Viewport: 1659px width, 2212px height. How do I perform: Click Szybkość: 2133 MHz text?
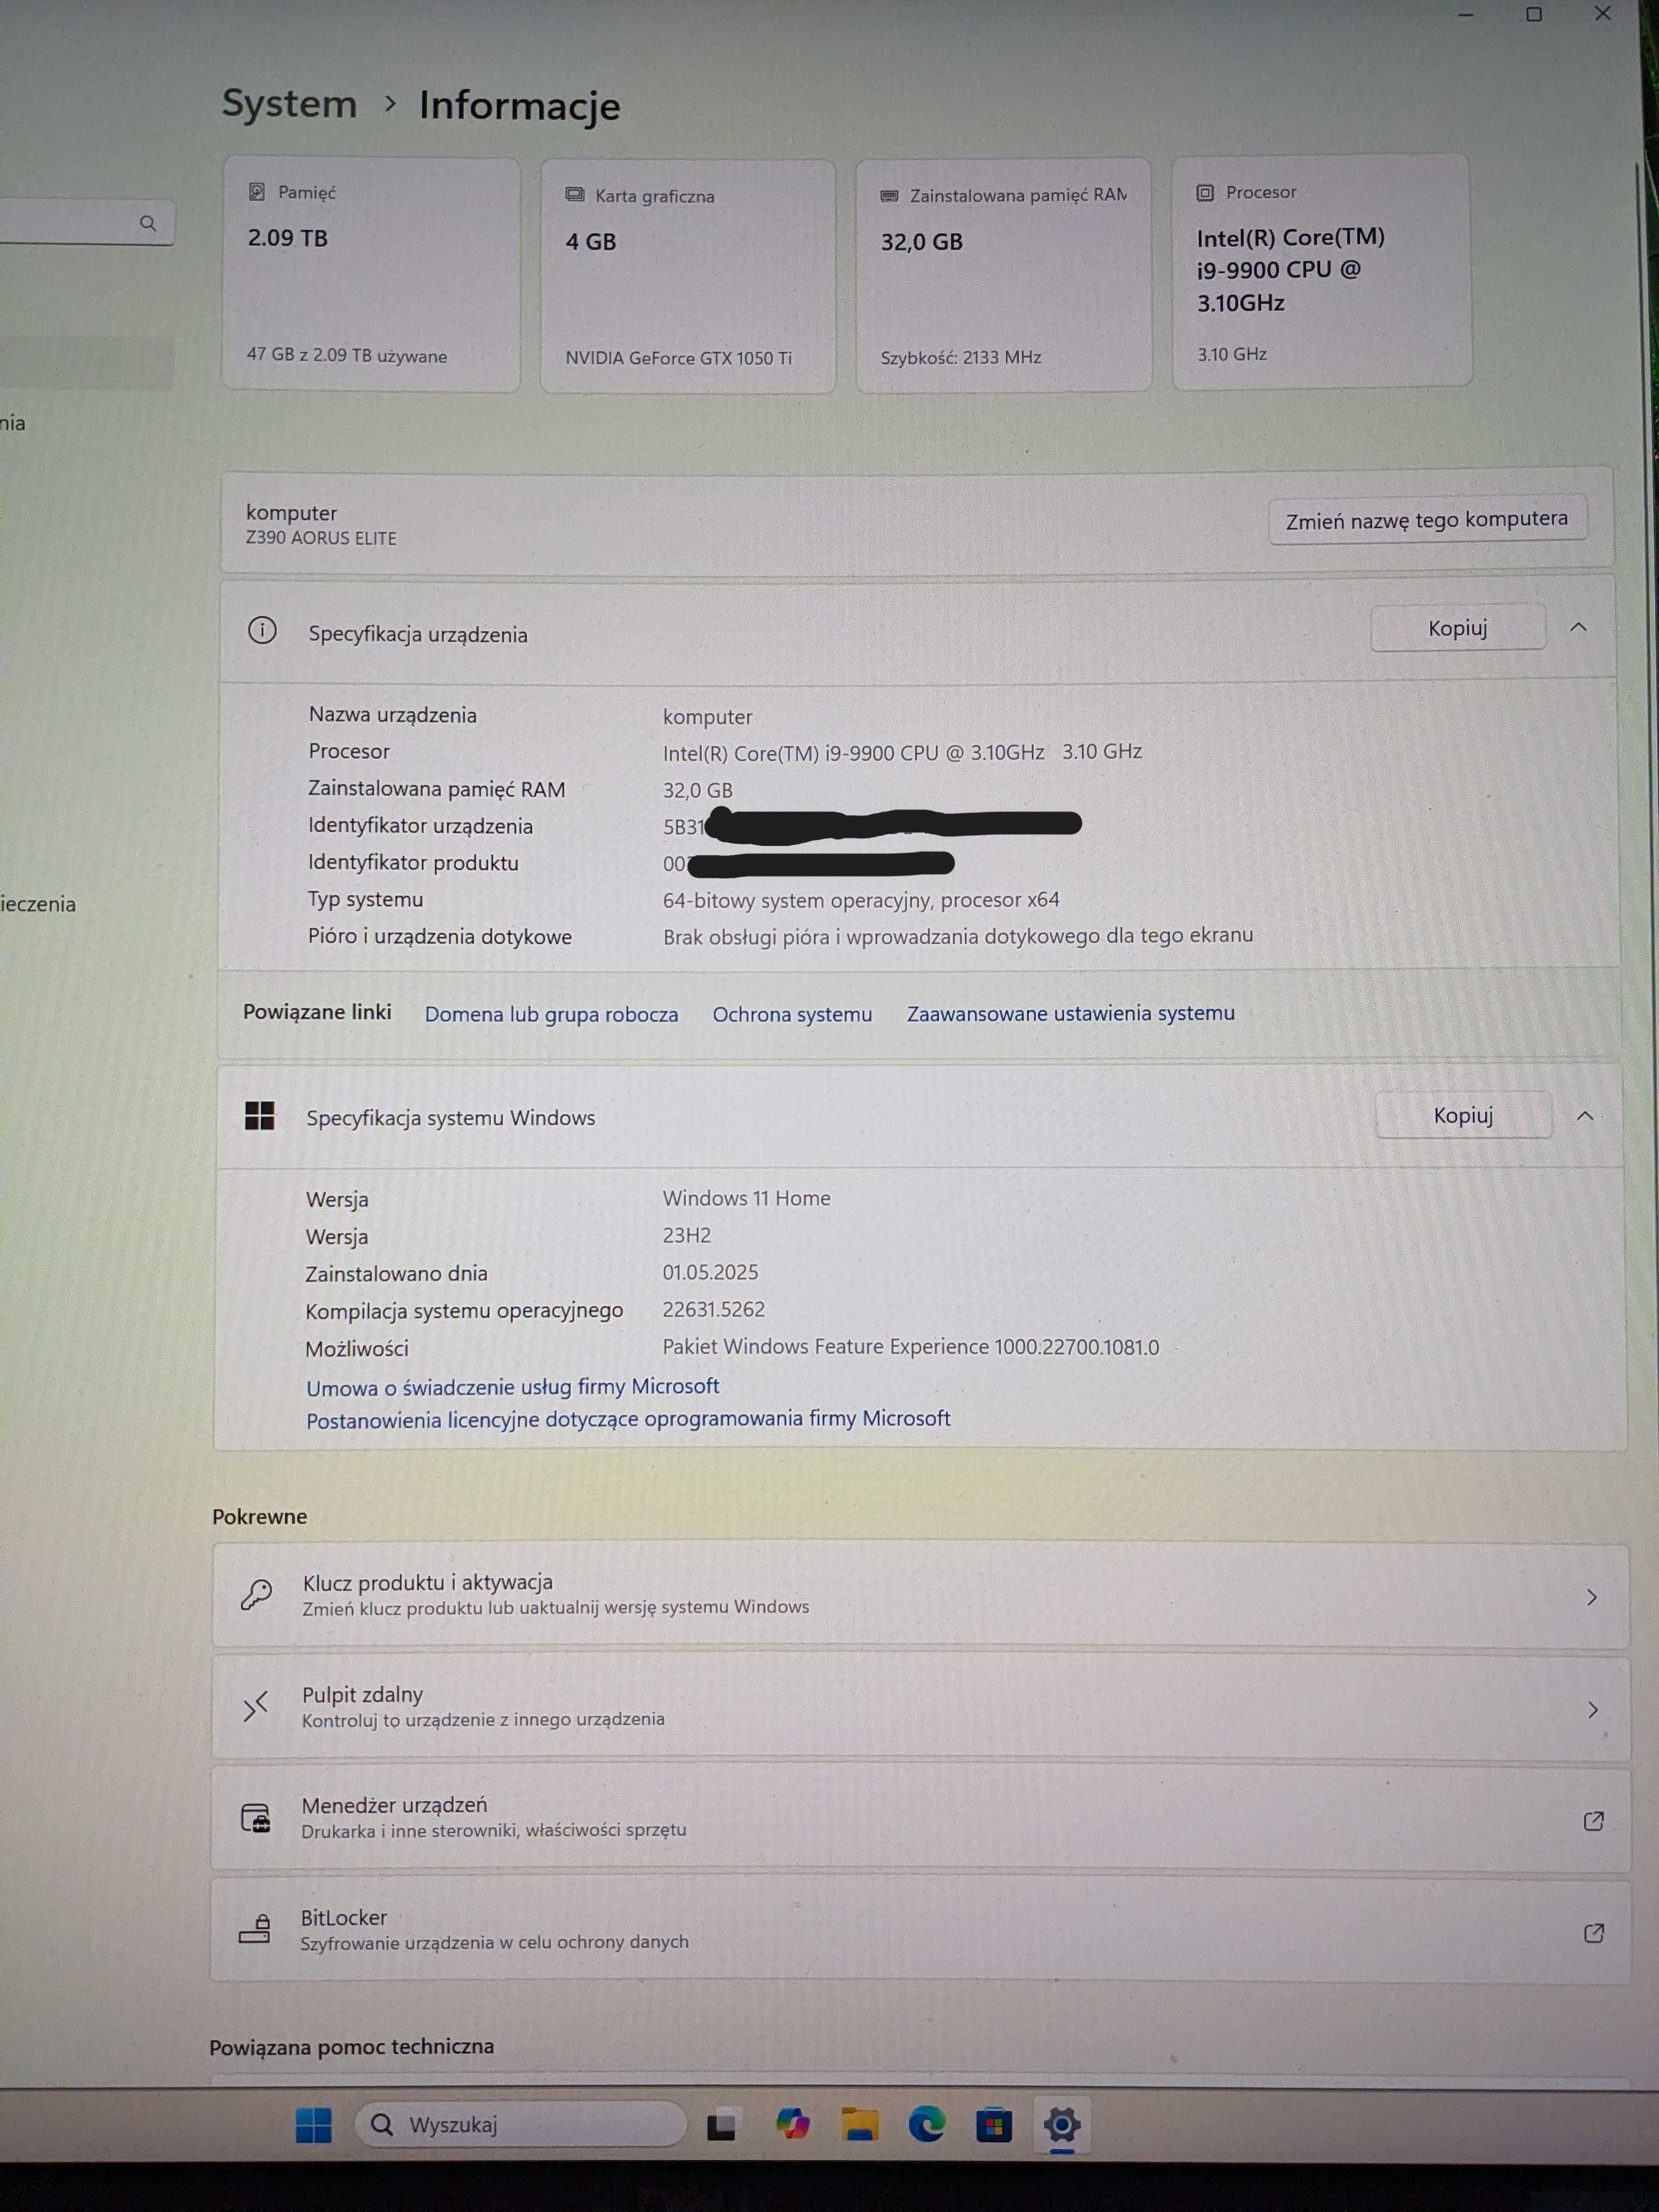960,357
